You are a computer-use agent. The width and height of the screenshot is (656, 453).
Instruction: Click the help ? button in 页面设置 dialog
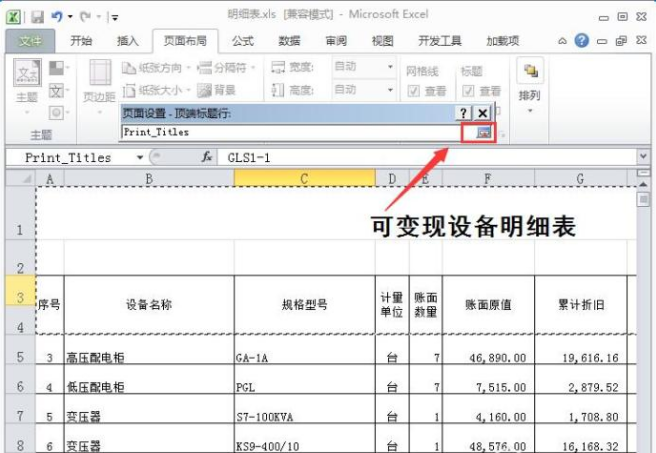coord(463,113)
